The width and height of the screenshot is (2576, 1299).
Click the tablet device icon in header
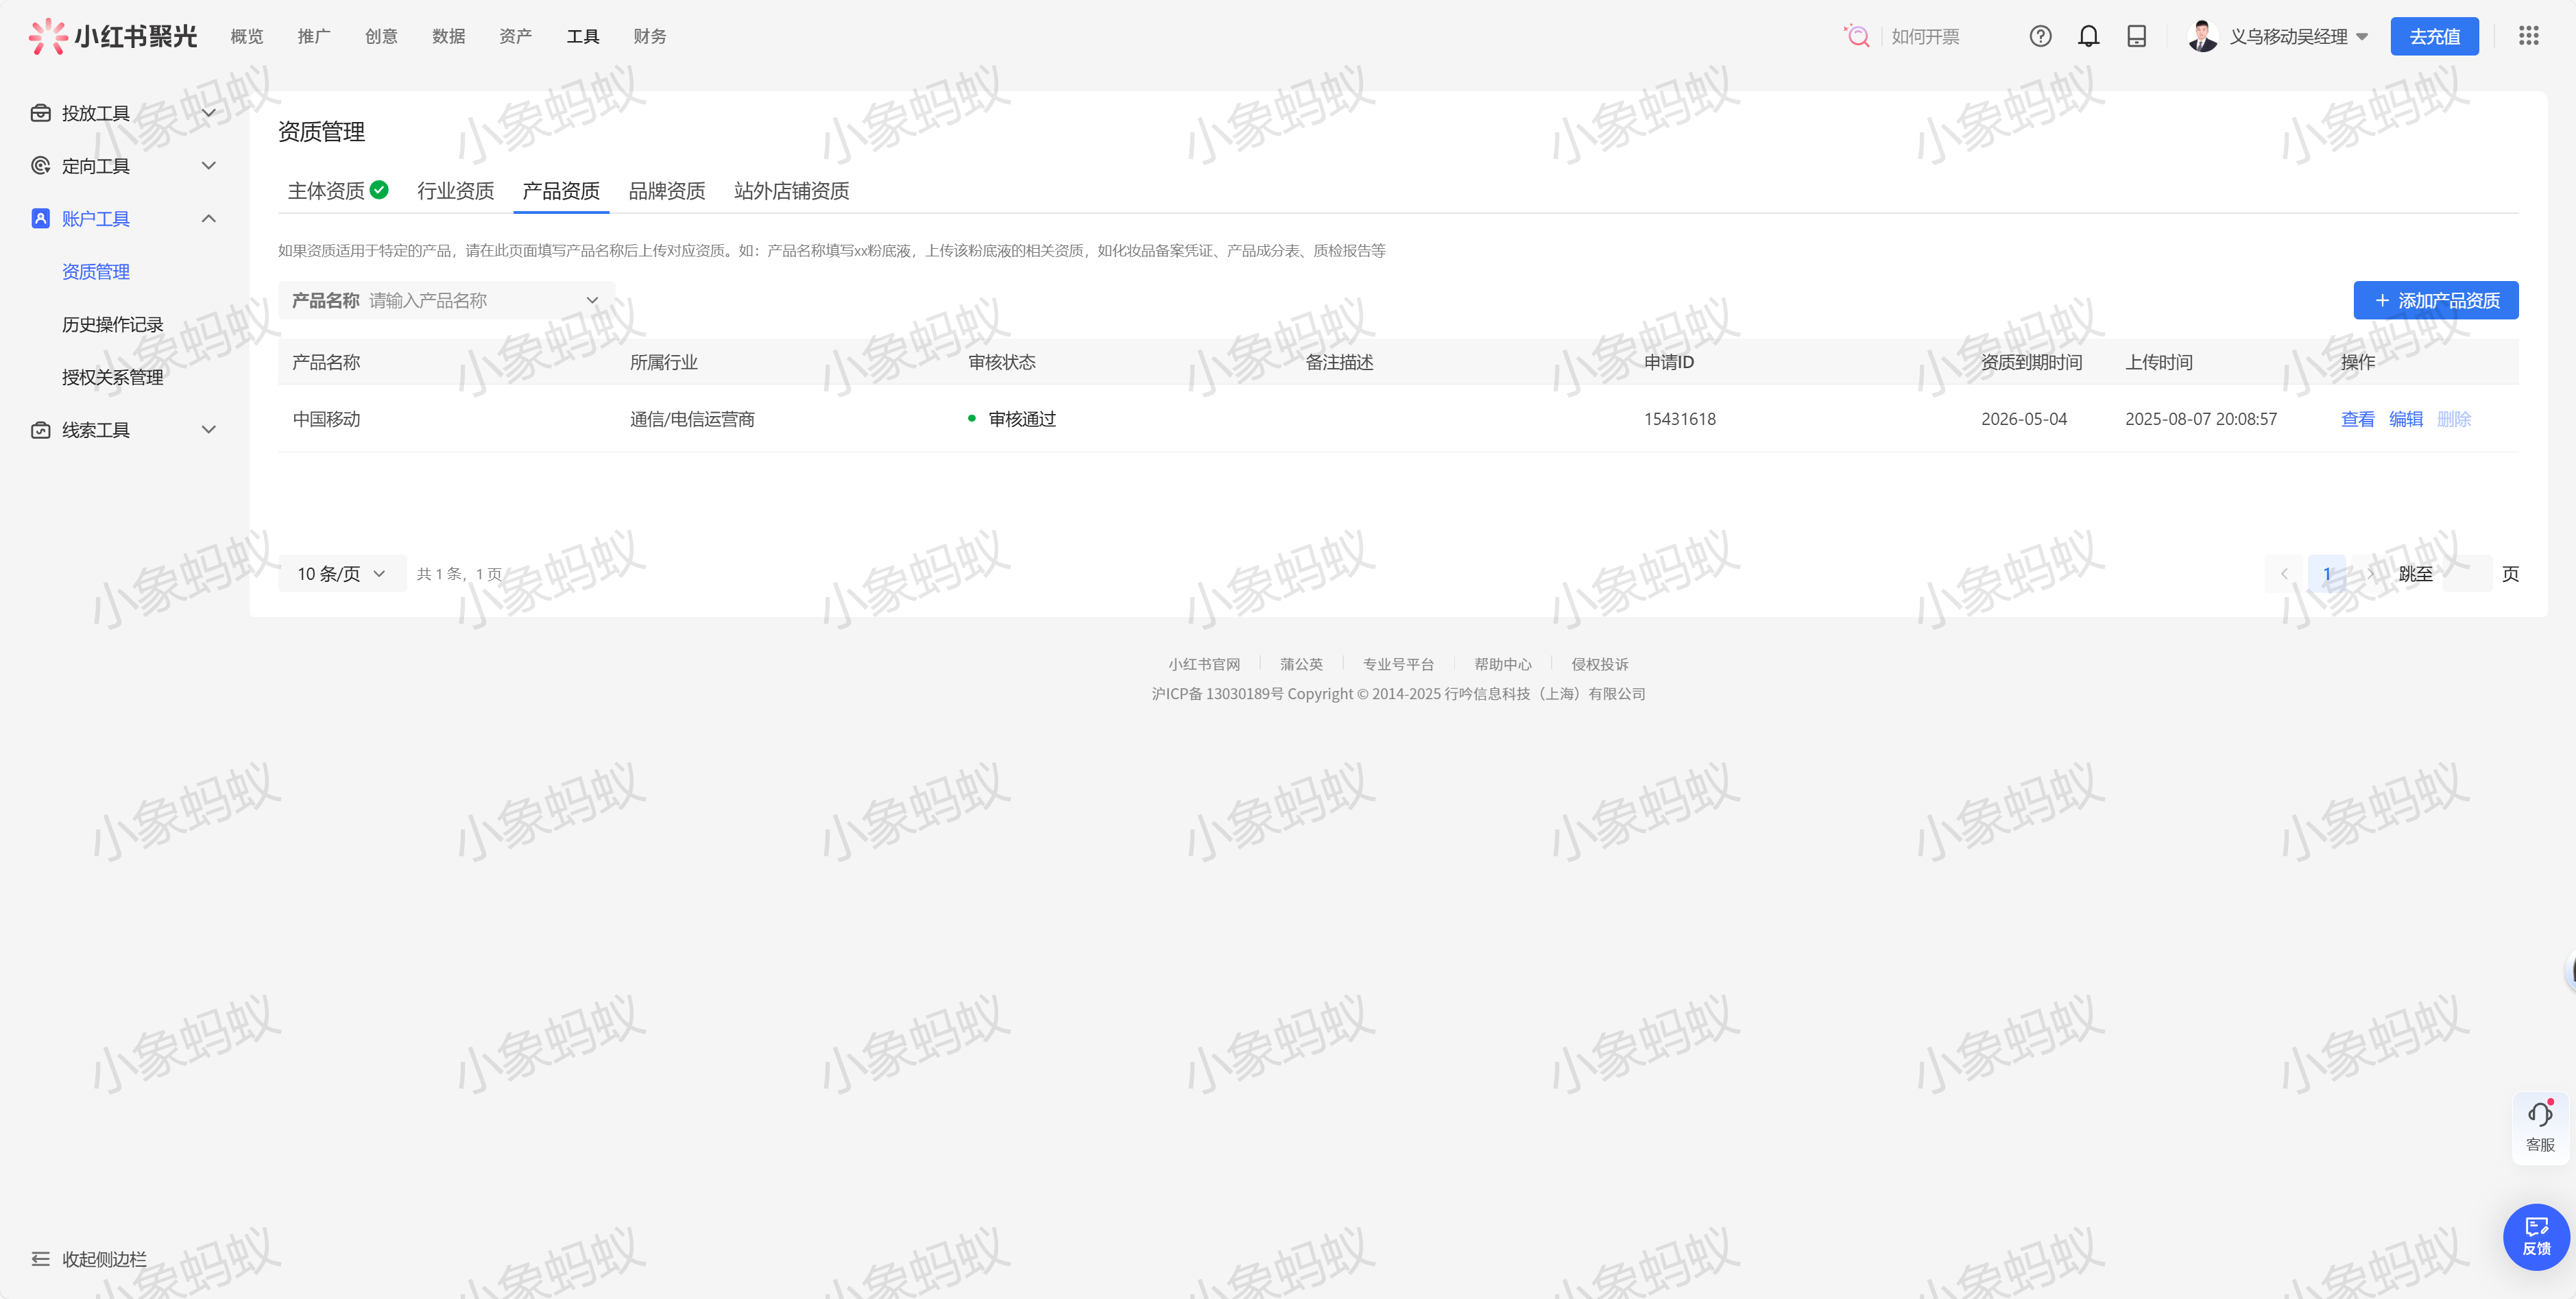click(x=2136, y=36)
